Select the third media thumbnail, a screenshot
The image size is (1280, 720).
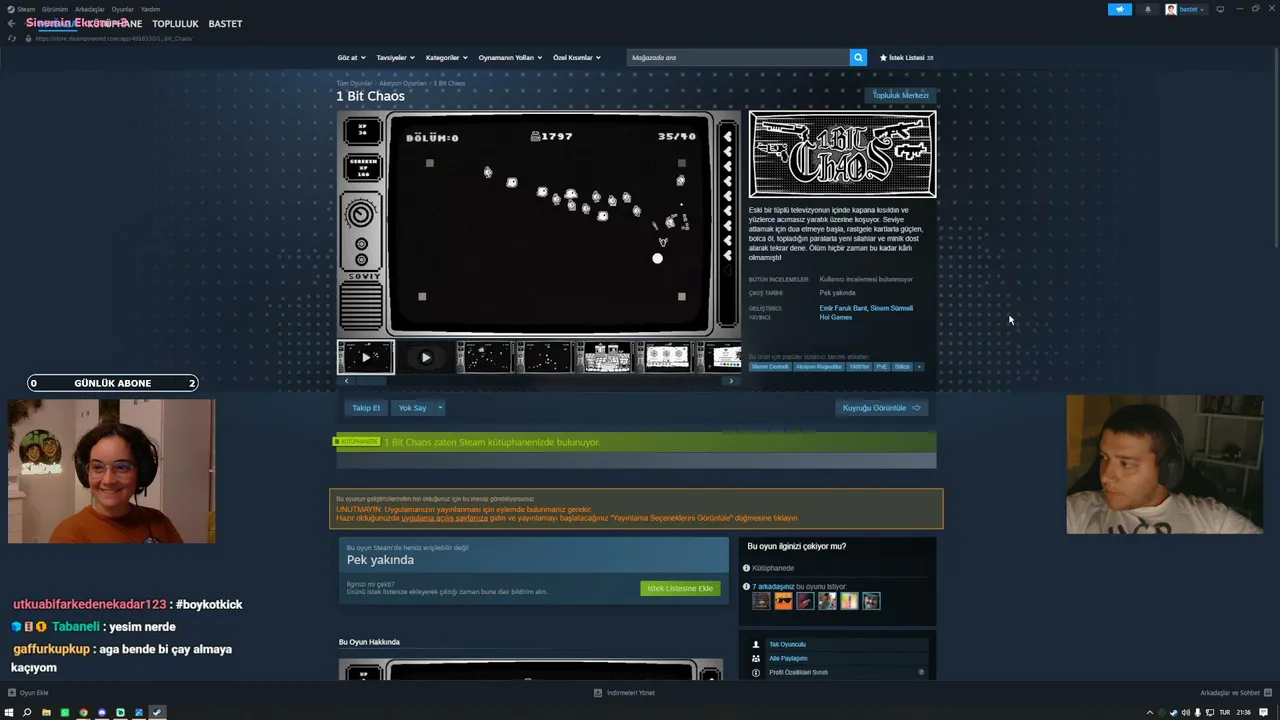pyautogui.click(x=486, y=357)
